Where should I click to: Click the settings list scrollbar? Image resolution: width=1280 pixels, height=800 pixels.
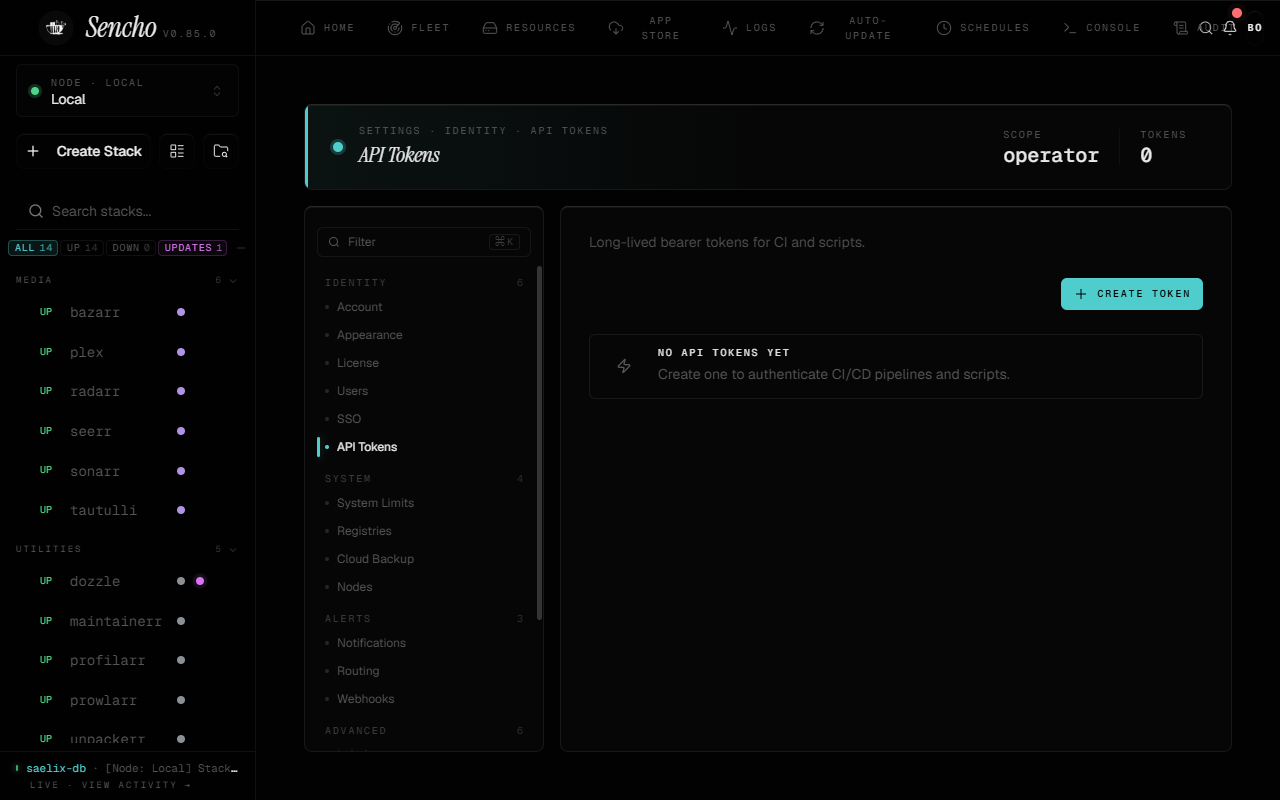pyautogui.click(x=540, y=443)
